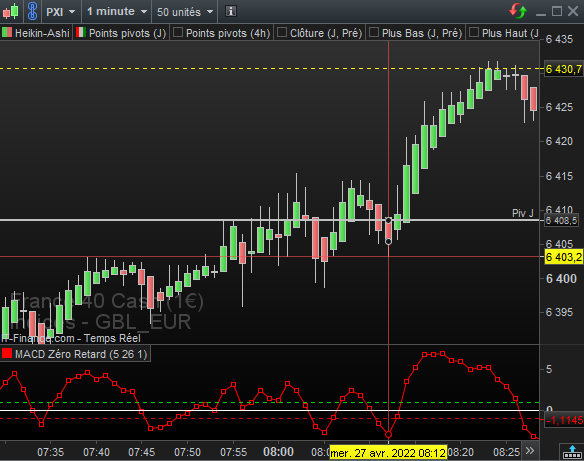Image resolution: width=584 pixels, height=461 pixels.
Task: Click the blue upload/export icon at bottom right
Action: [572, 452]
